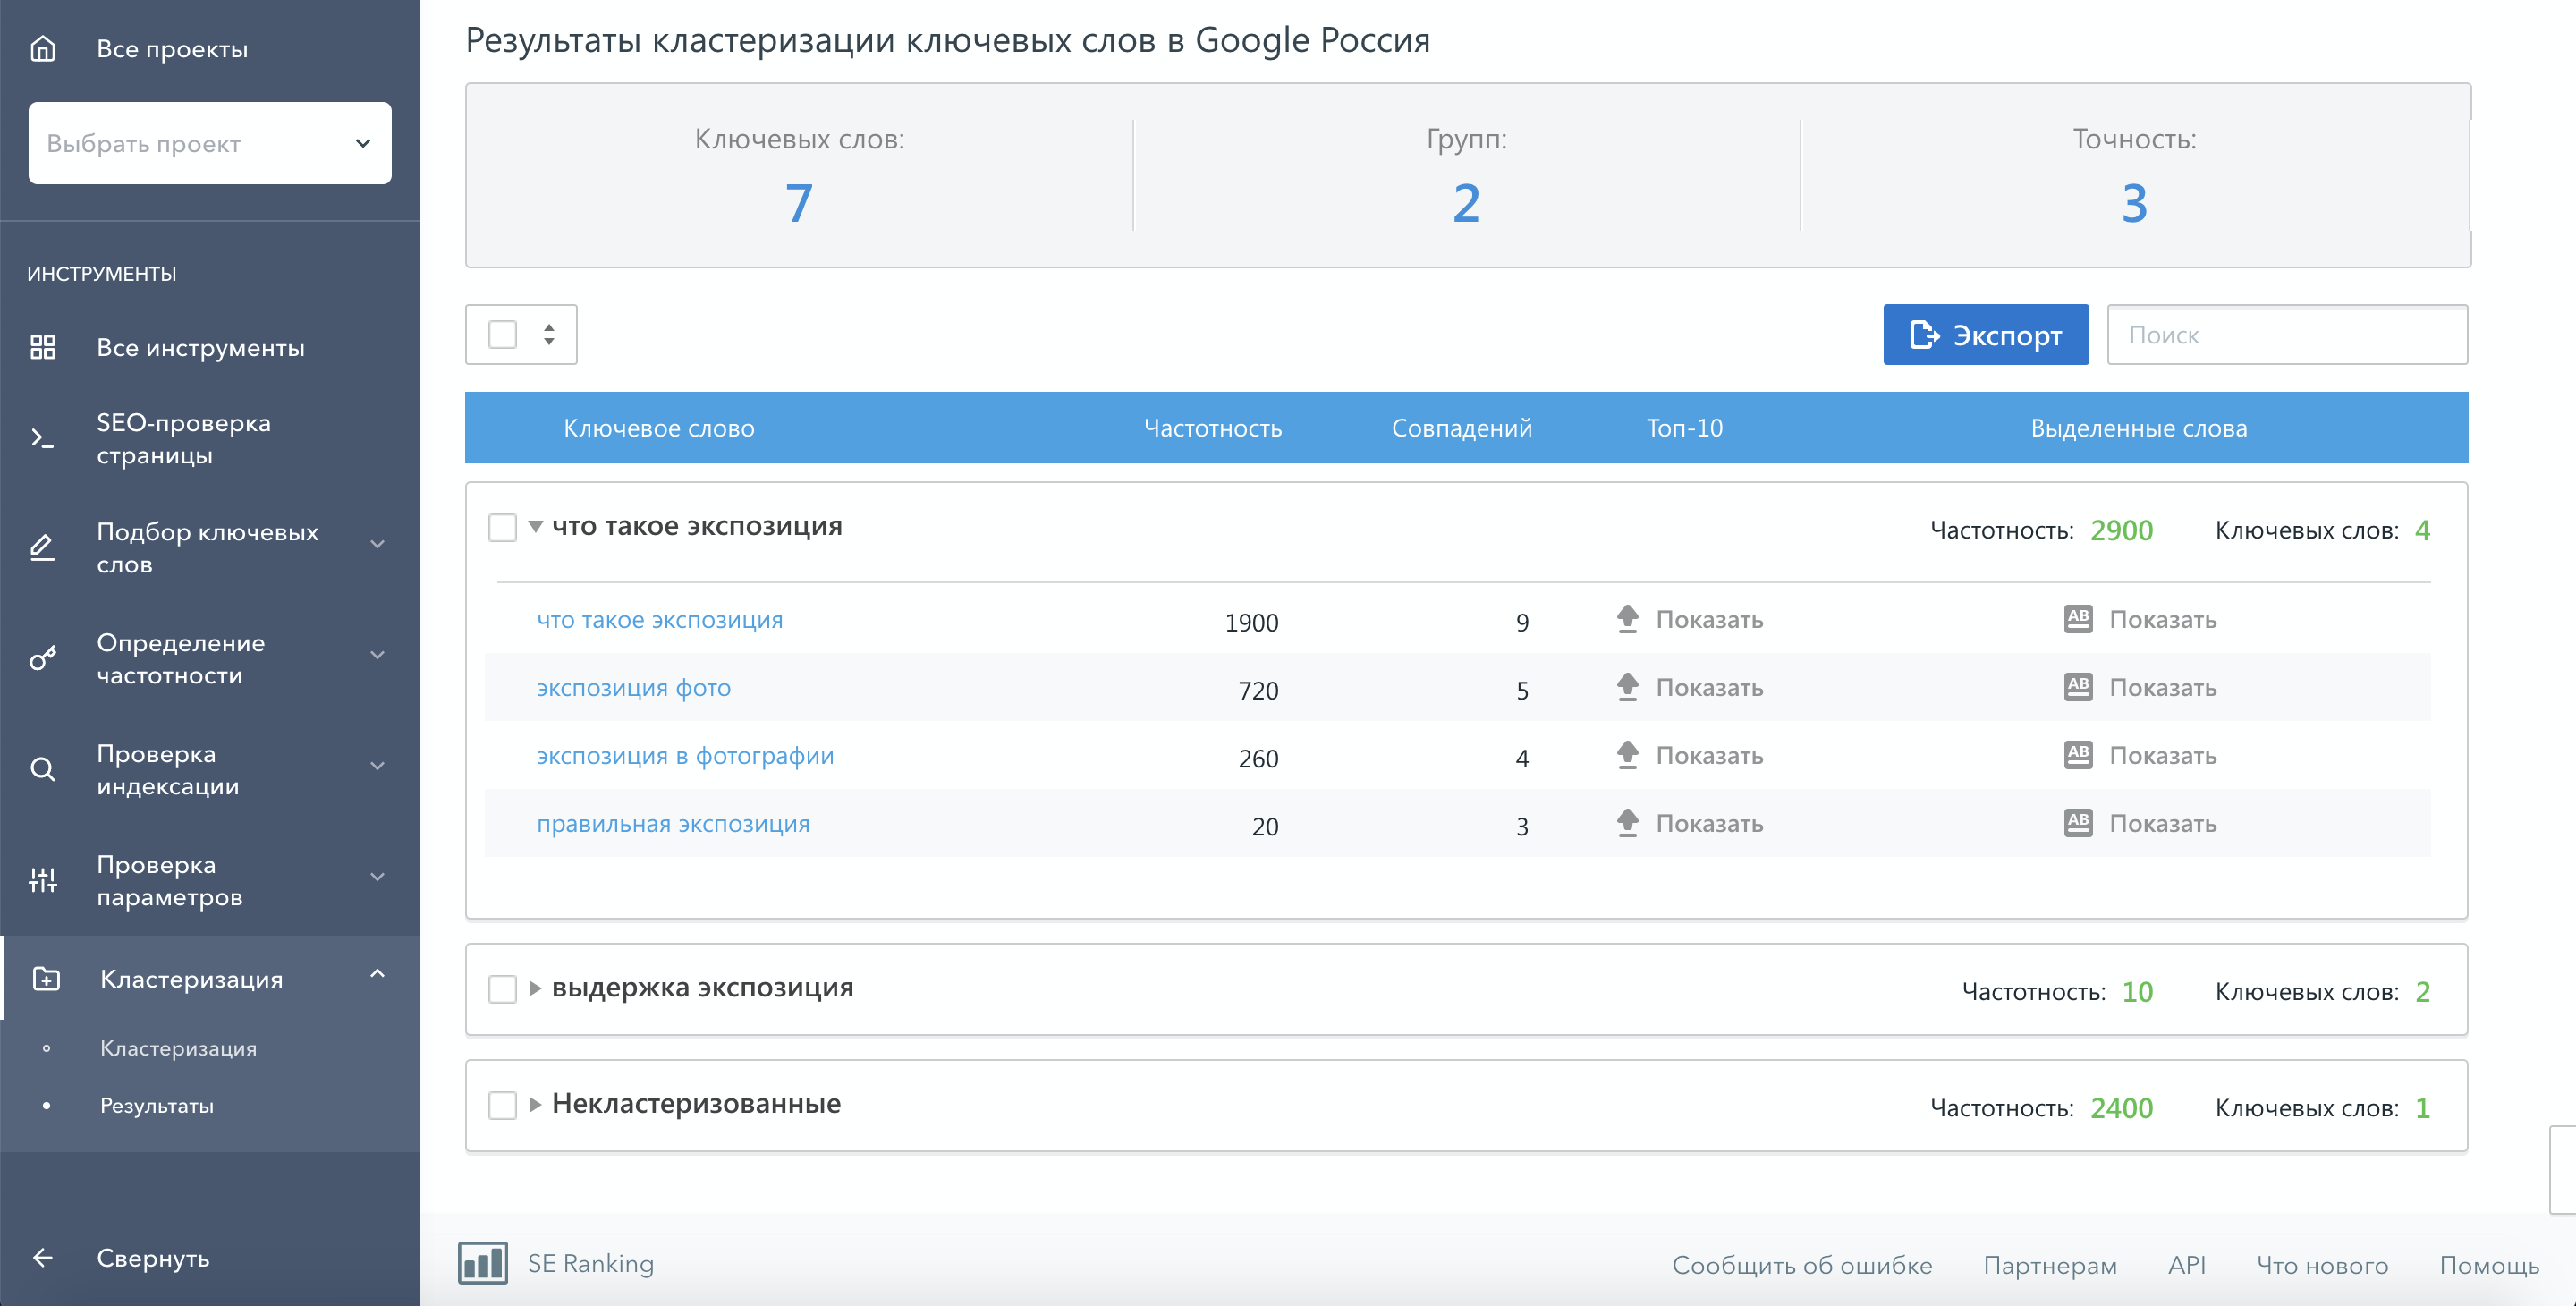Click the Топ-10 column header
Viewport: 2576px width, 1306px height.
[1684, 427]
